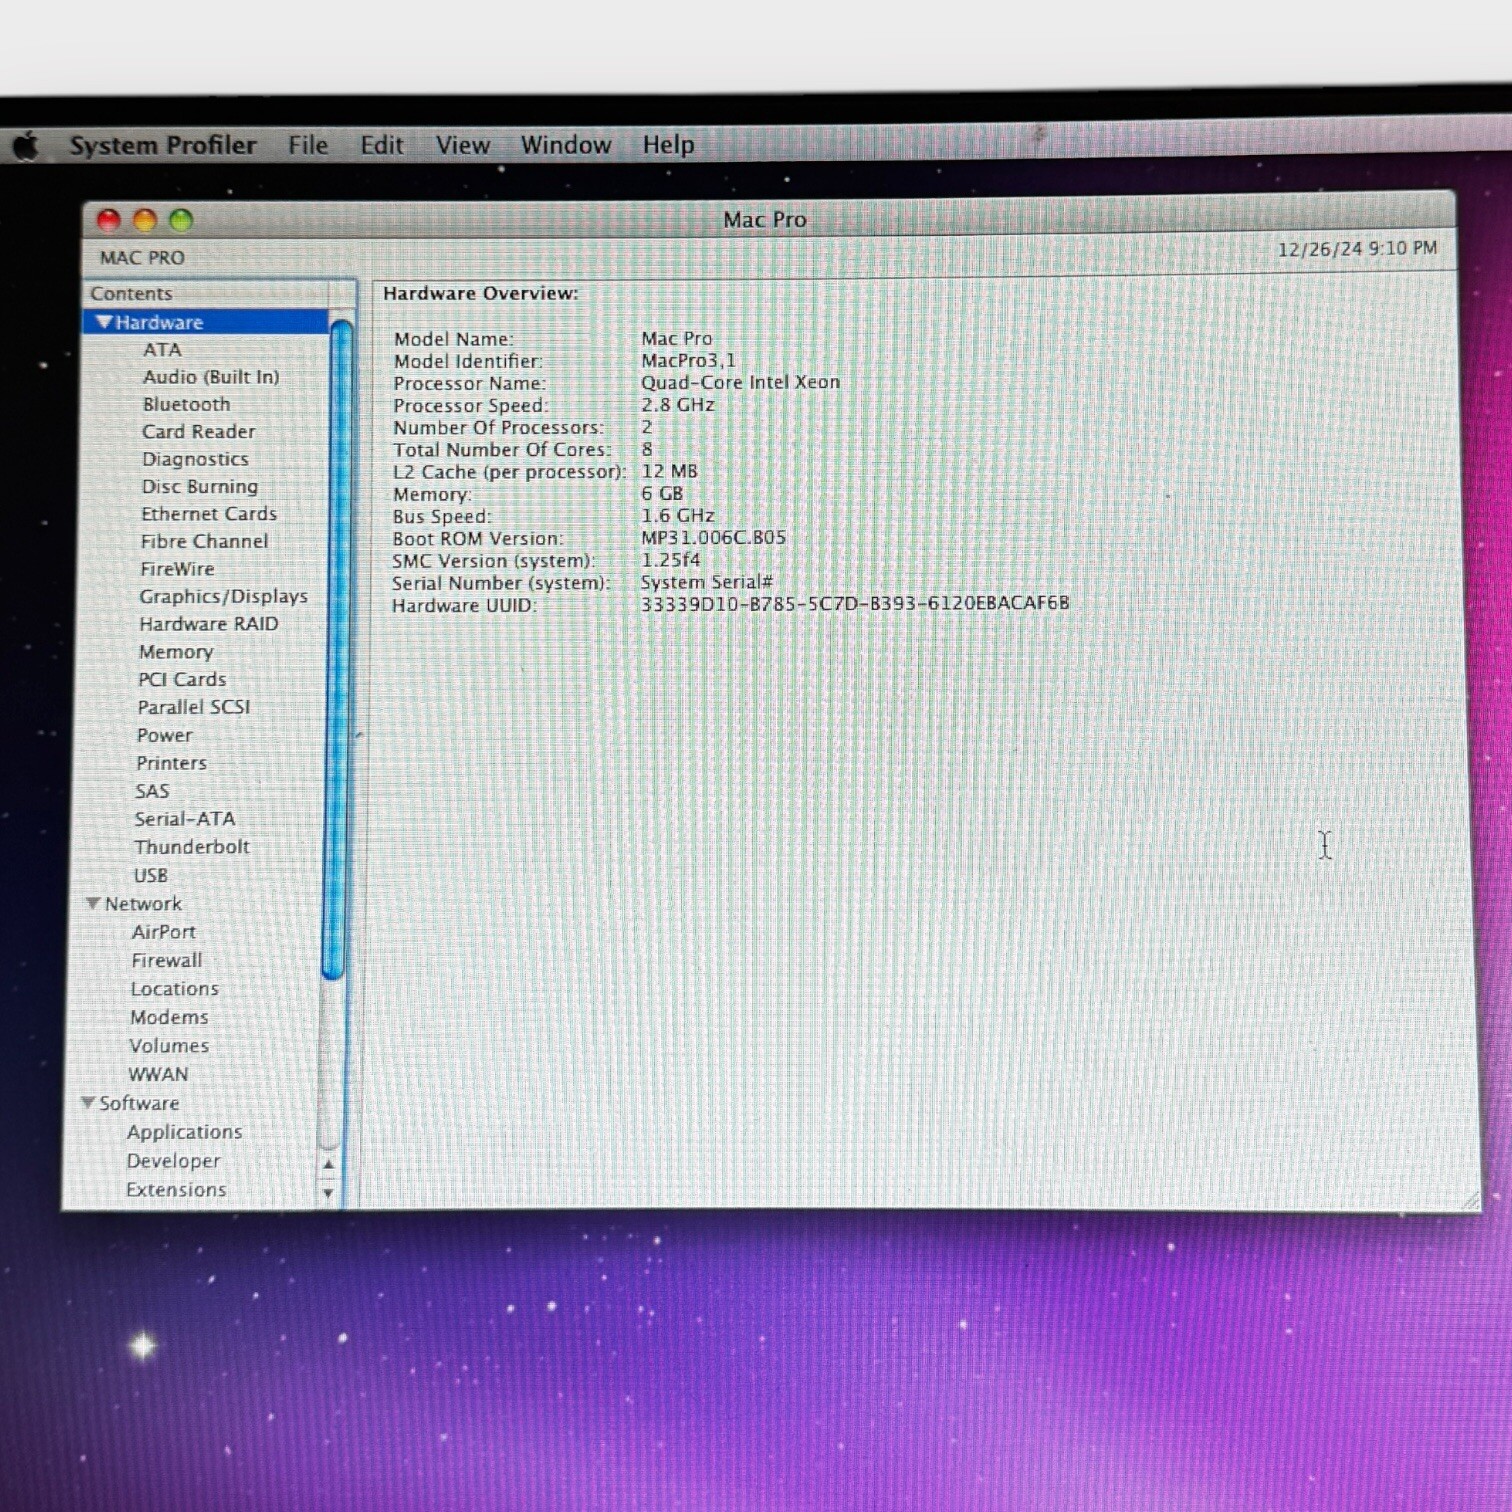Select PCI Cards entry
Image resolution: width=1512 pixels, height=1512 pixels.
(182, 679)
